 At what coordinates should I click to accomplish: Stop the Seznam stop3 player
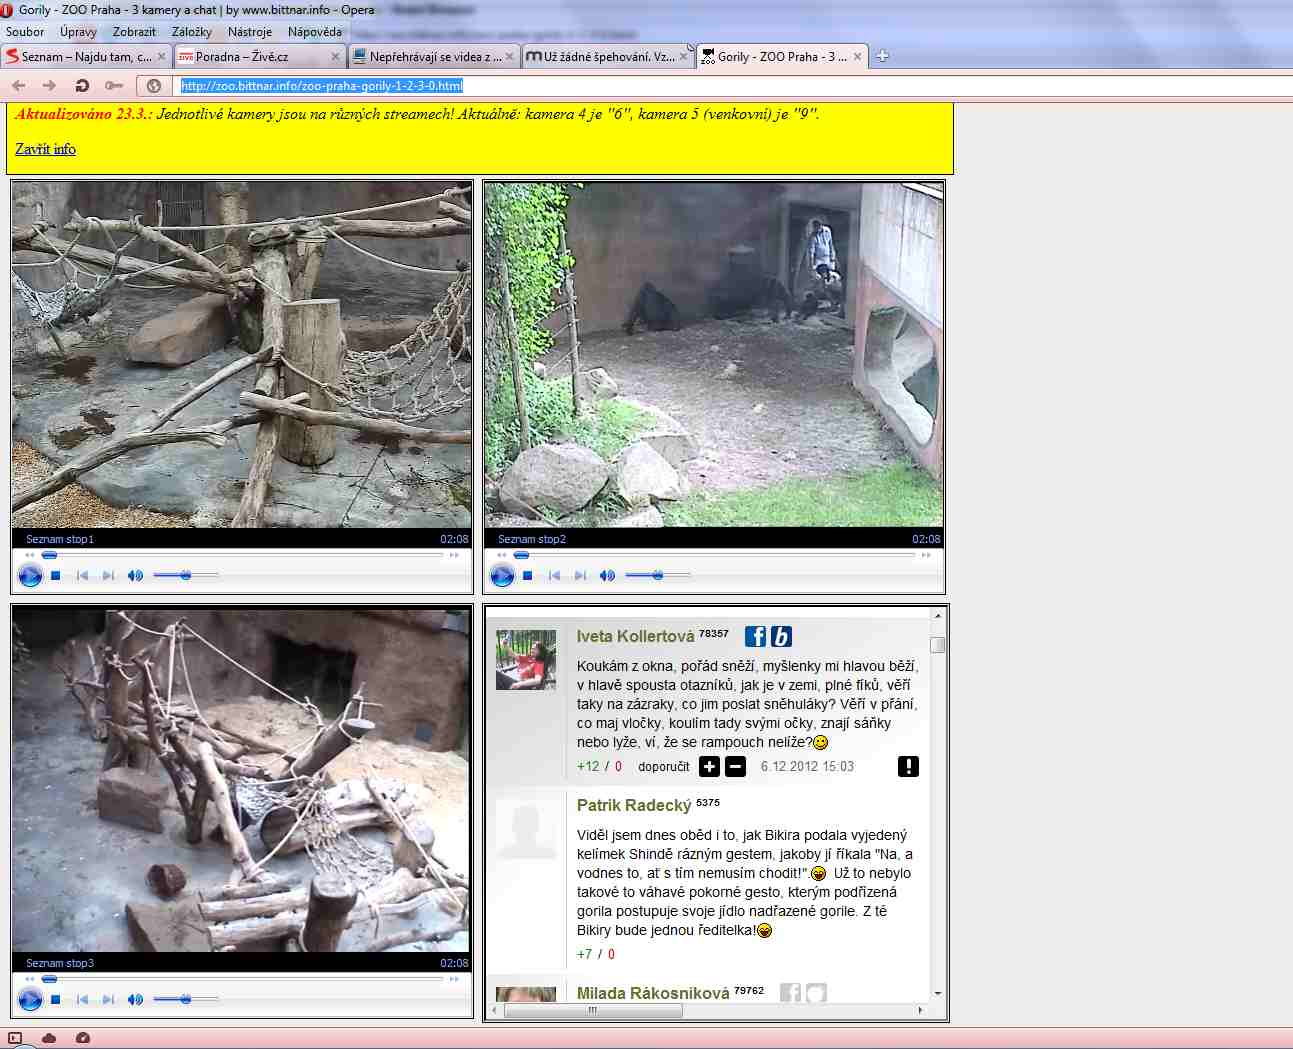[x=56, y=999]
